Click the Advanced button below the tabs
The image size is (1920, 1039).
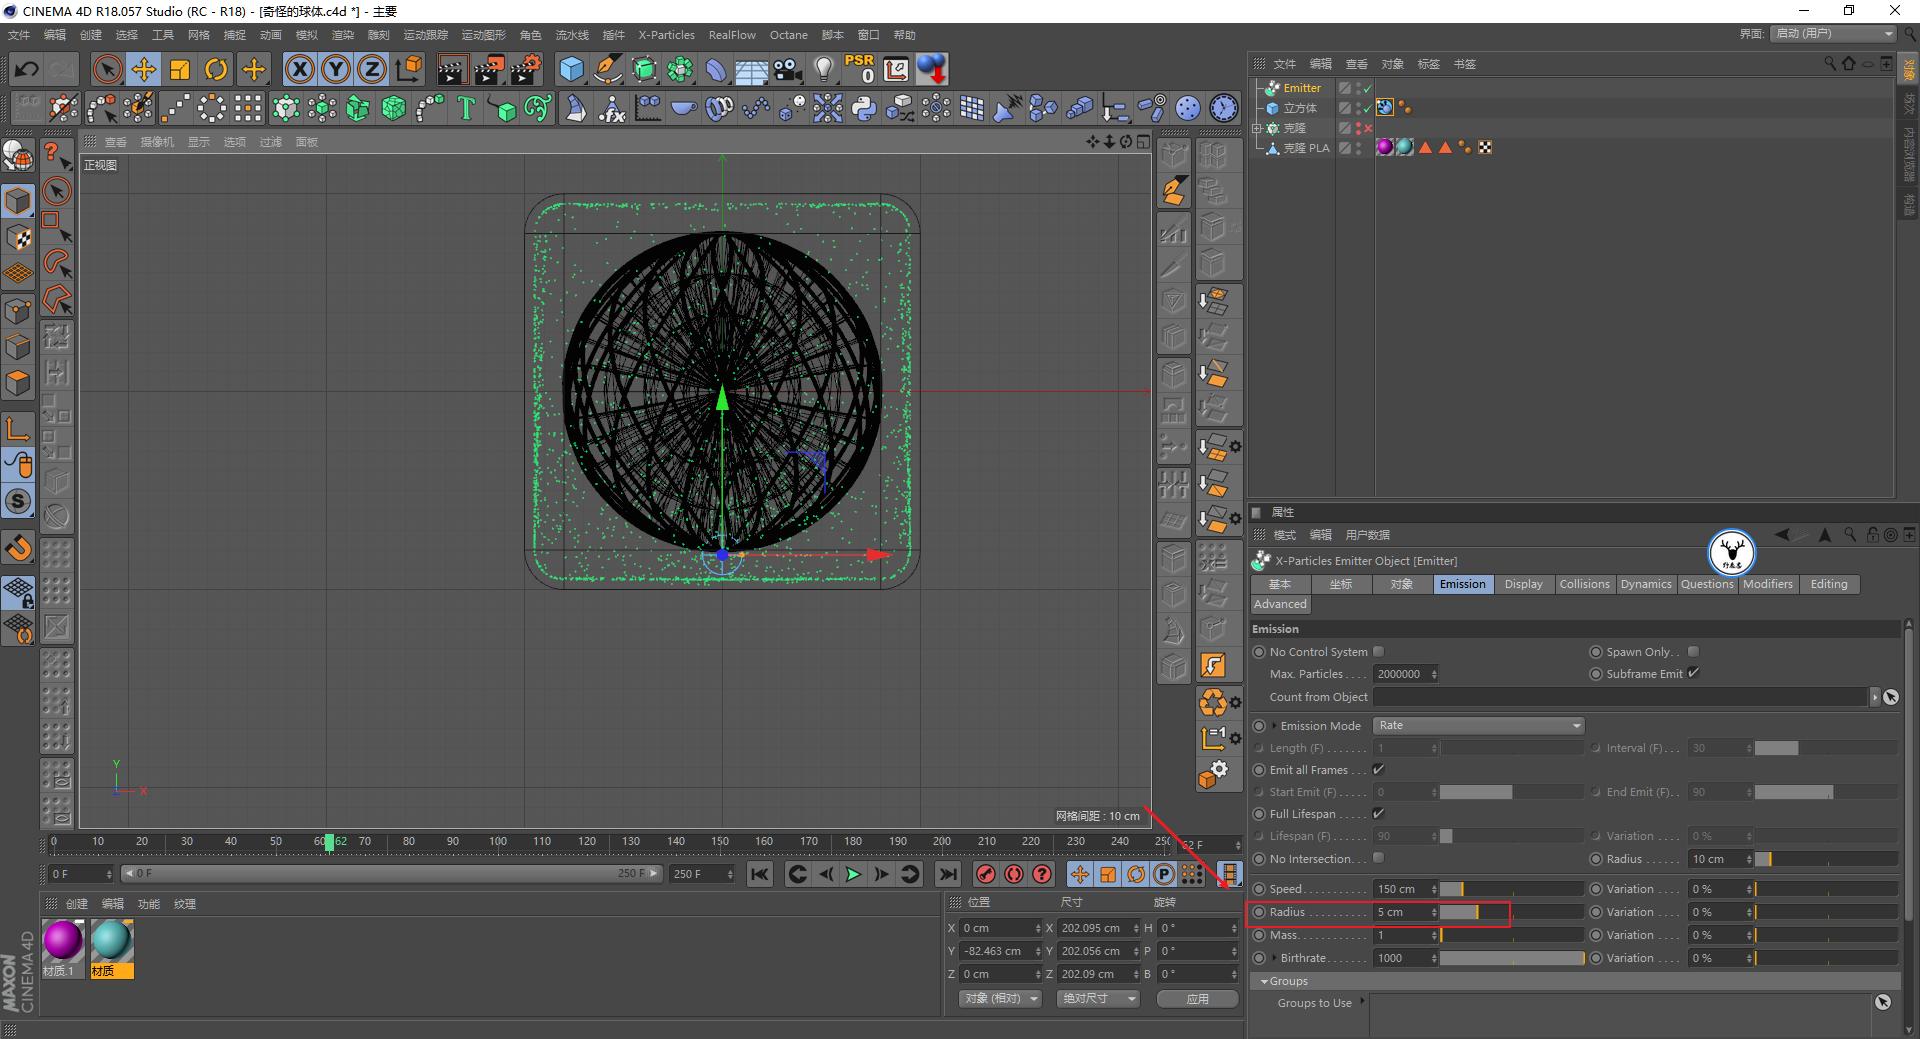click(x=1280, y=604)
